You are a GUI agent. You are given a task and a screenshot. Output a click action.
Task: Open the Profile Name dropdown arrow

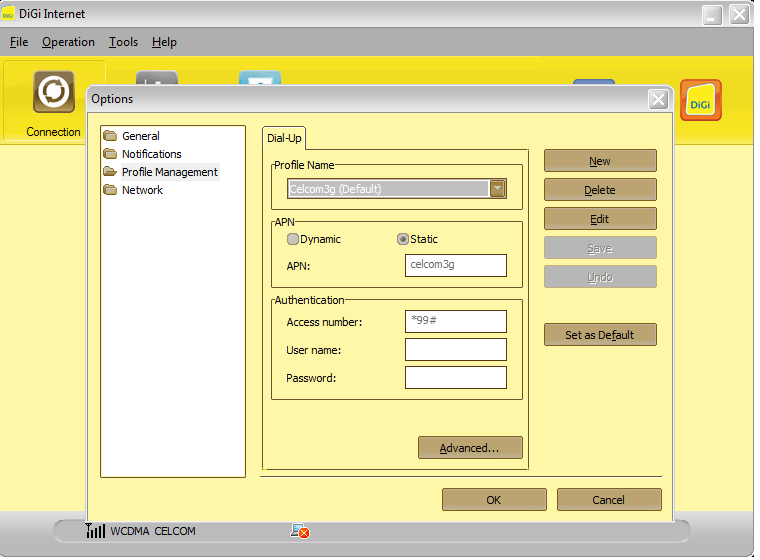498,189
